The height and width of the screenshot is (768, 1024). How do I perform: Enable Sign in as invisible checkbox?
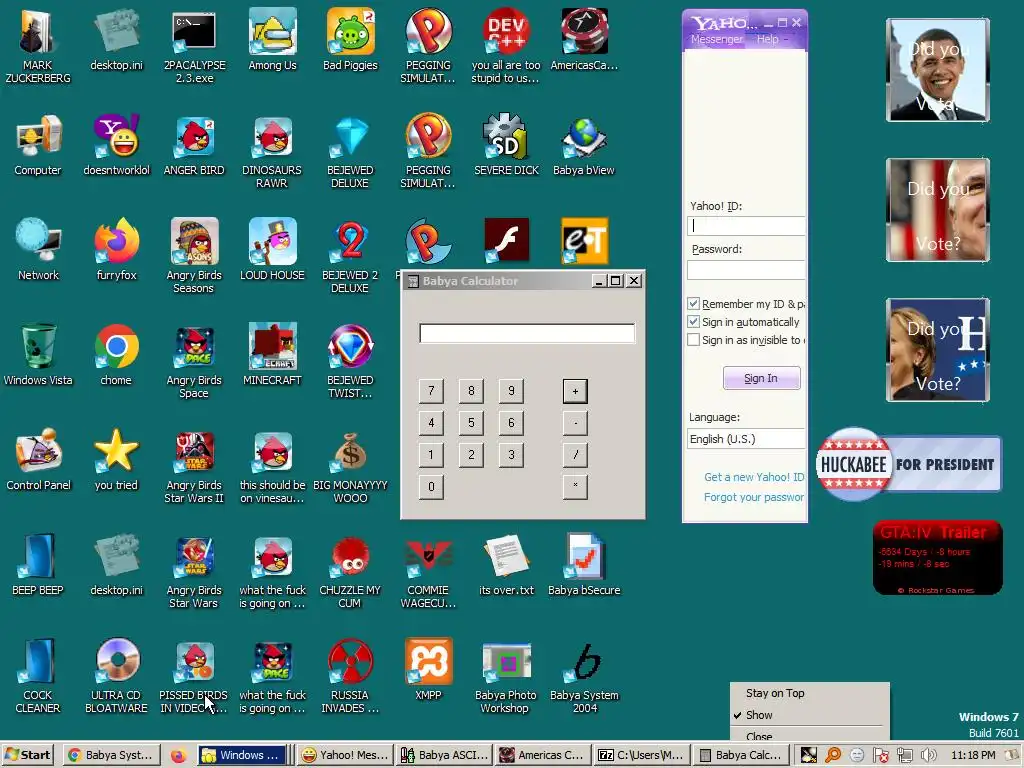point(694,340)
